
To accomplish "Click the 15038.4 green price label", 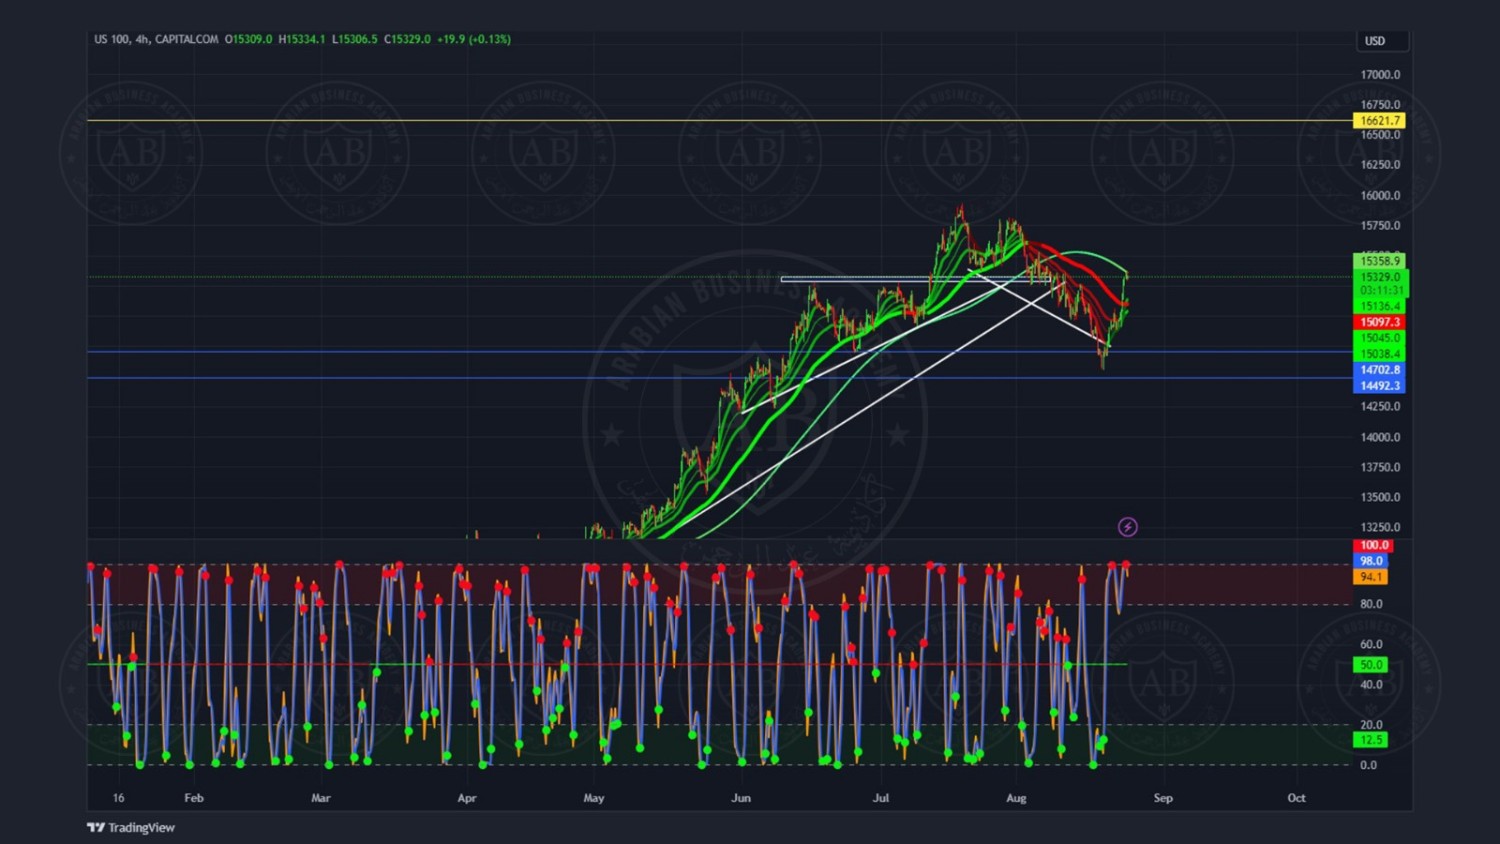I will (x=1379, y=354).
